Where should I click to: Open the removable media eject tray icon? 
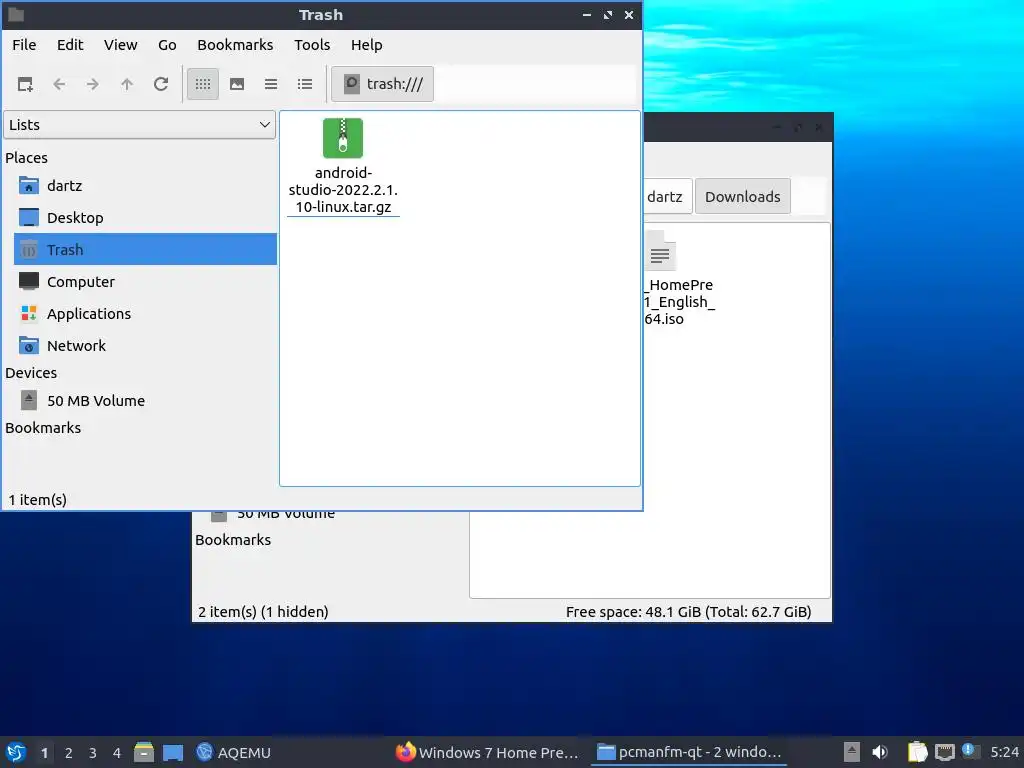[x=852, y=752]
